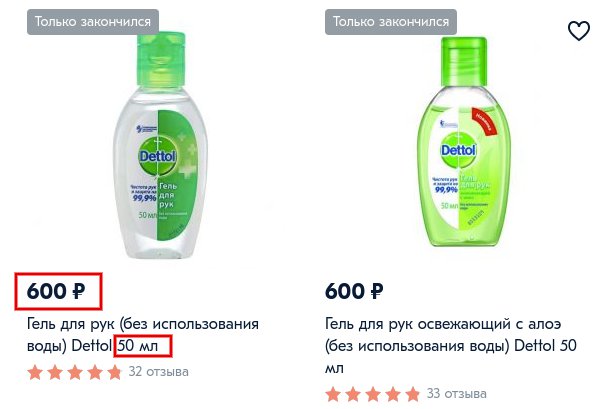Click the first product's star rating
The width and height of the screenshot is (598, 409).
pyautogui.click(x=74, y=372)
